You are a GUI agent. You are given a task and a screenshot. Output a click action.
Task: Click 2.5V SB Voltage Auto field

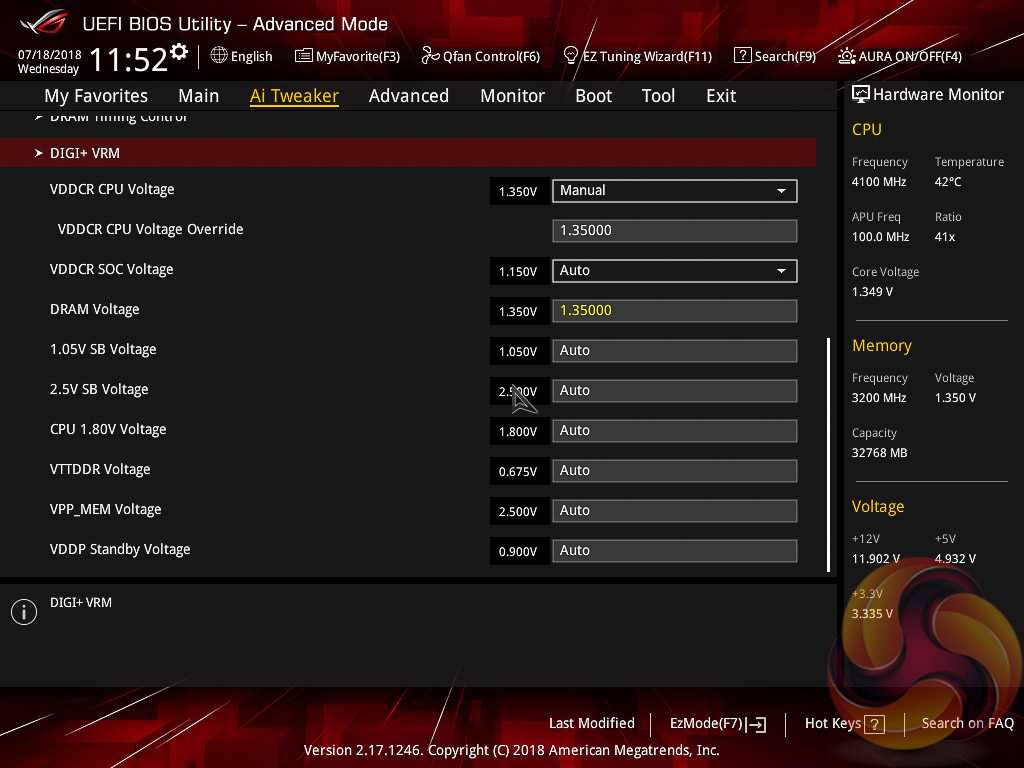pyautogui.click(x=675, y=391)
